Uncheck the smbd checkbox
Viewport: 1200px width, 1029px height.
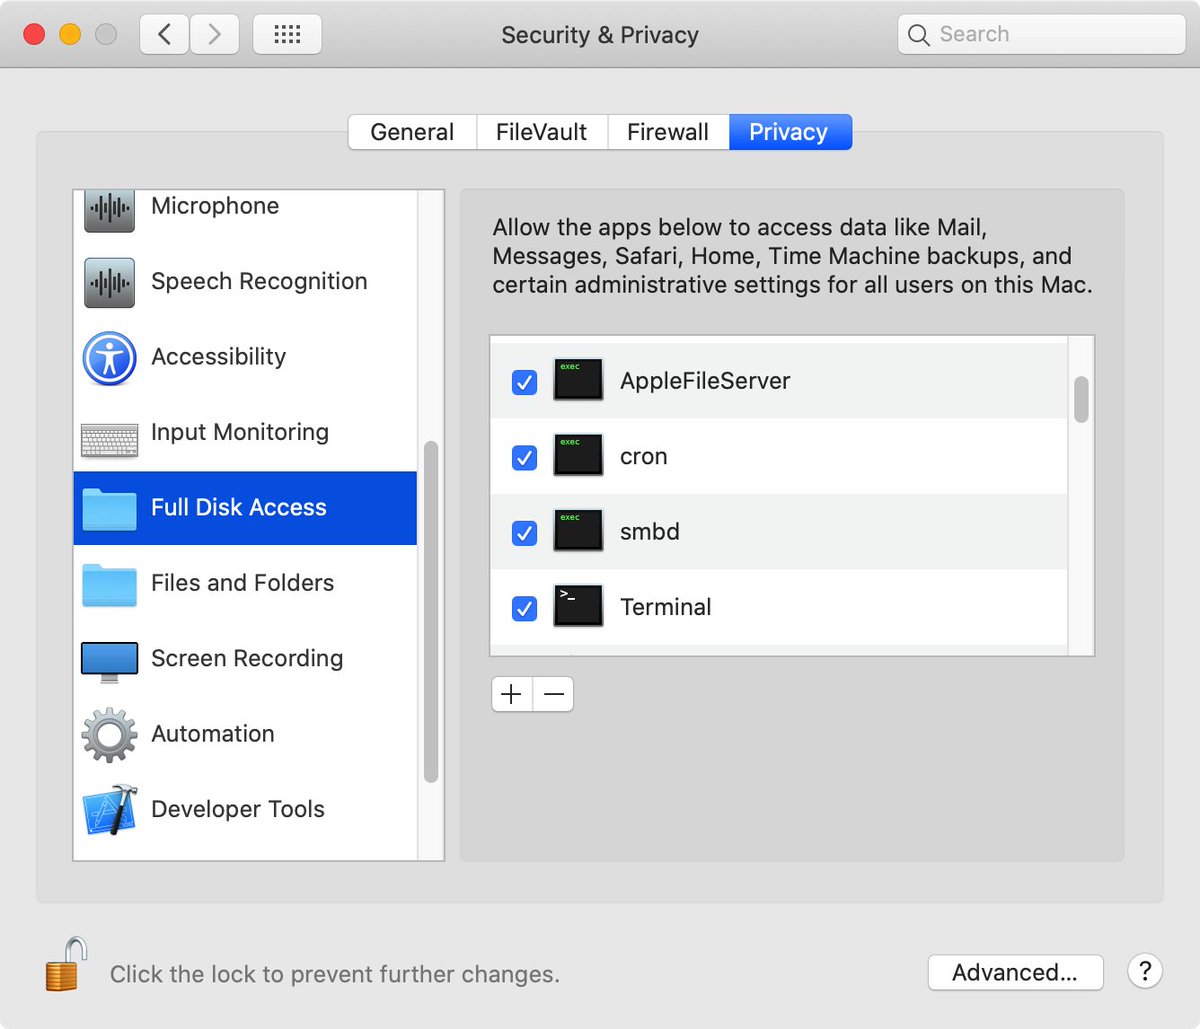524,533
